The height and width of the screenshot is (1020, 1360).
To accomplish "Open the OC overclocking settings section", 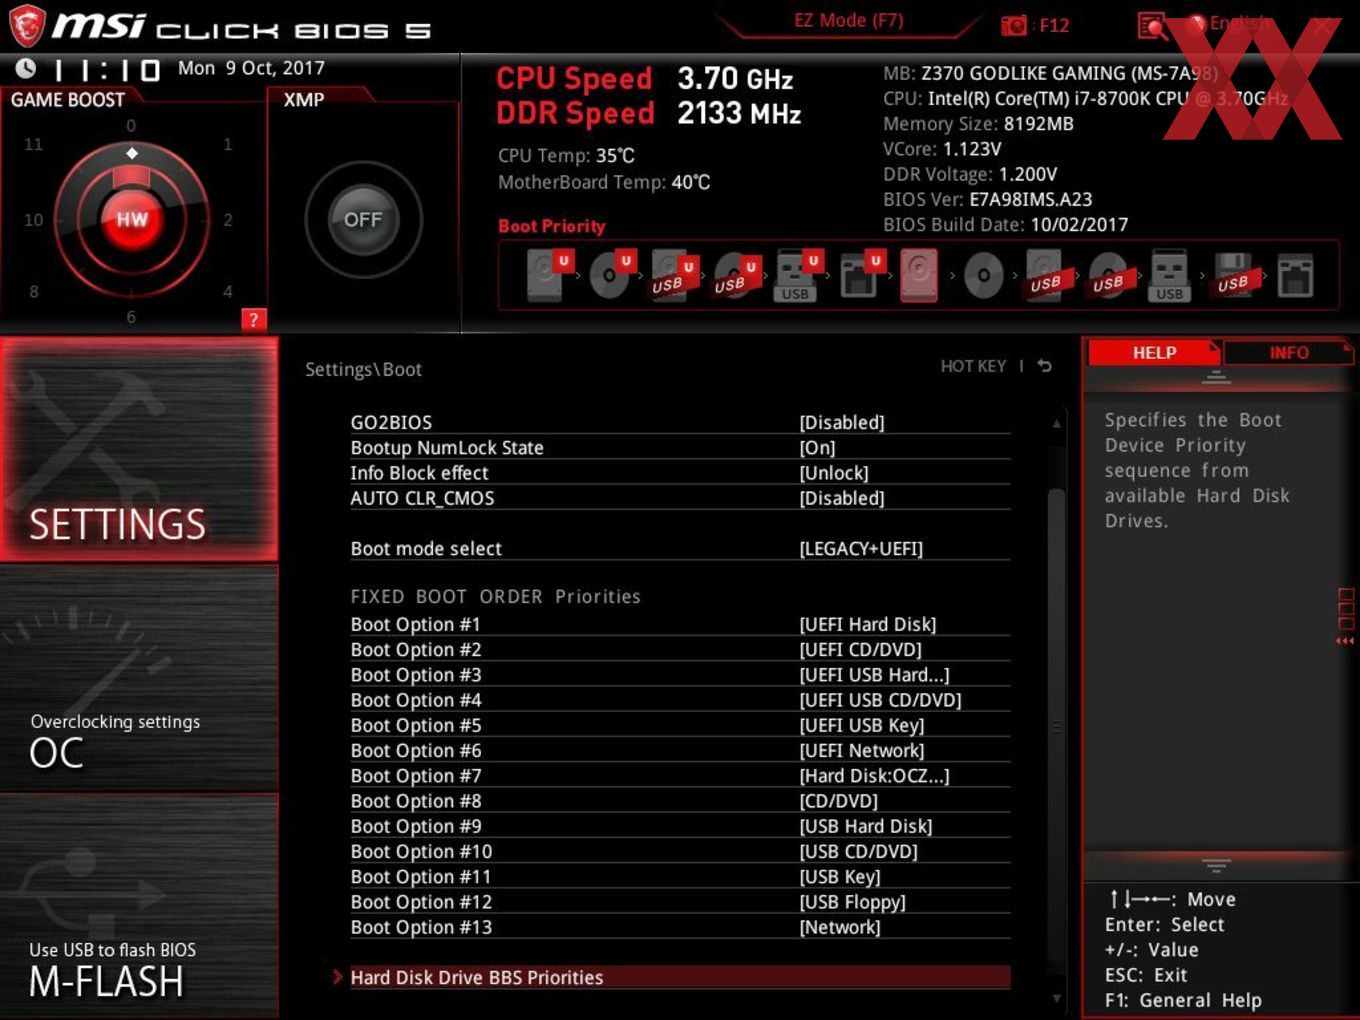I will [139, 679].
